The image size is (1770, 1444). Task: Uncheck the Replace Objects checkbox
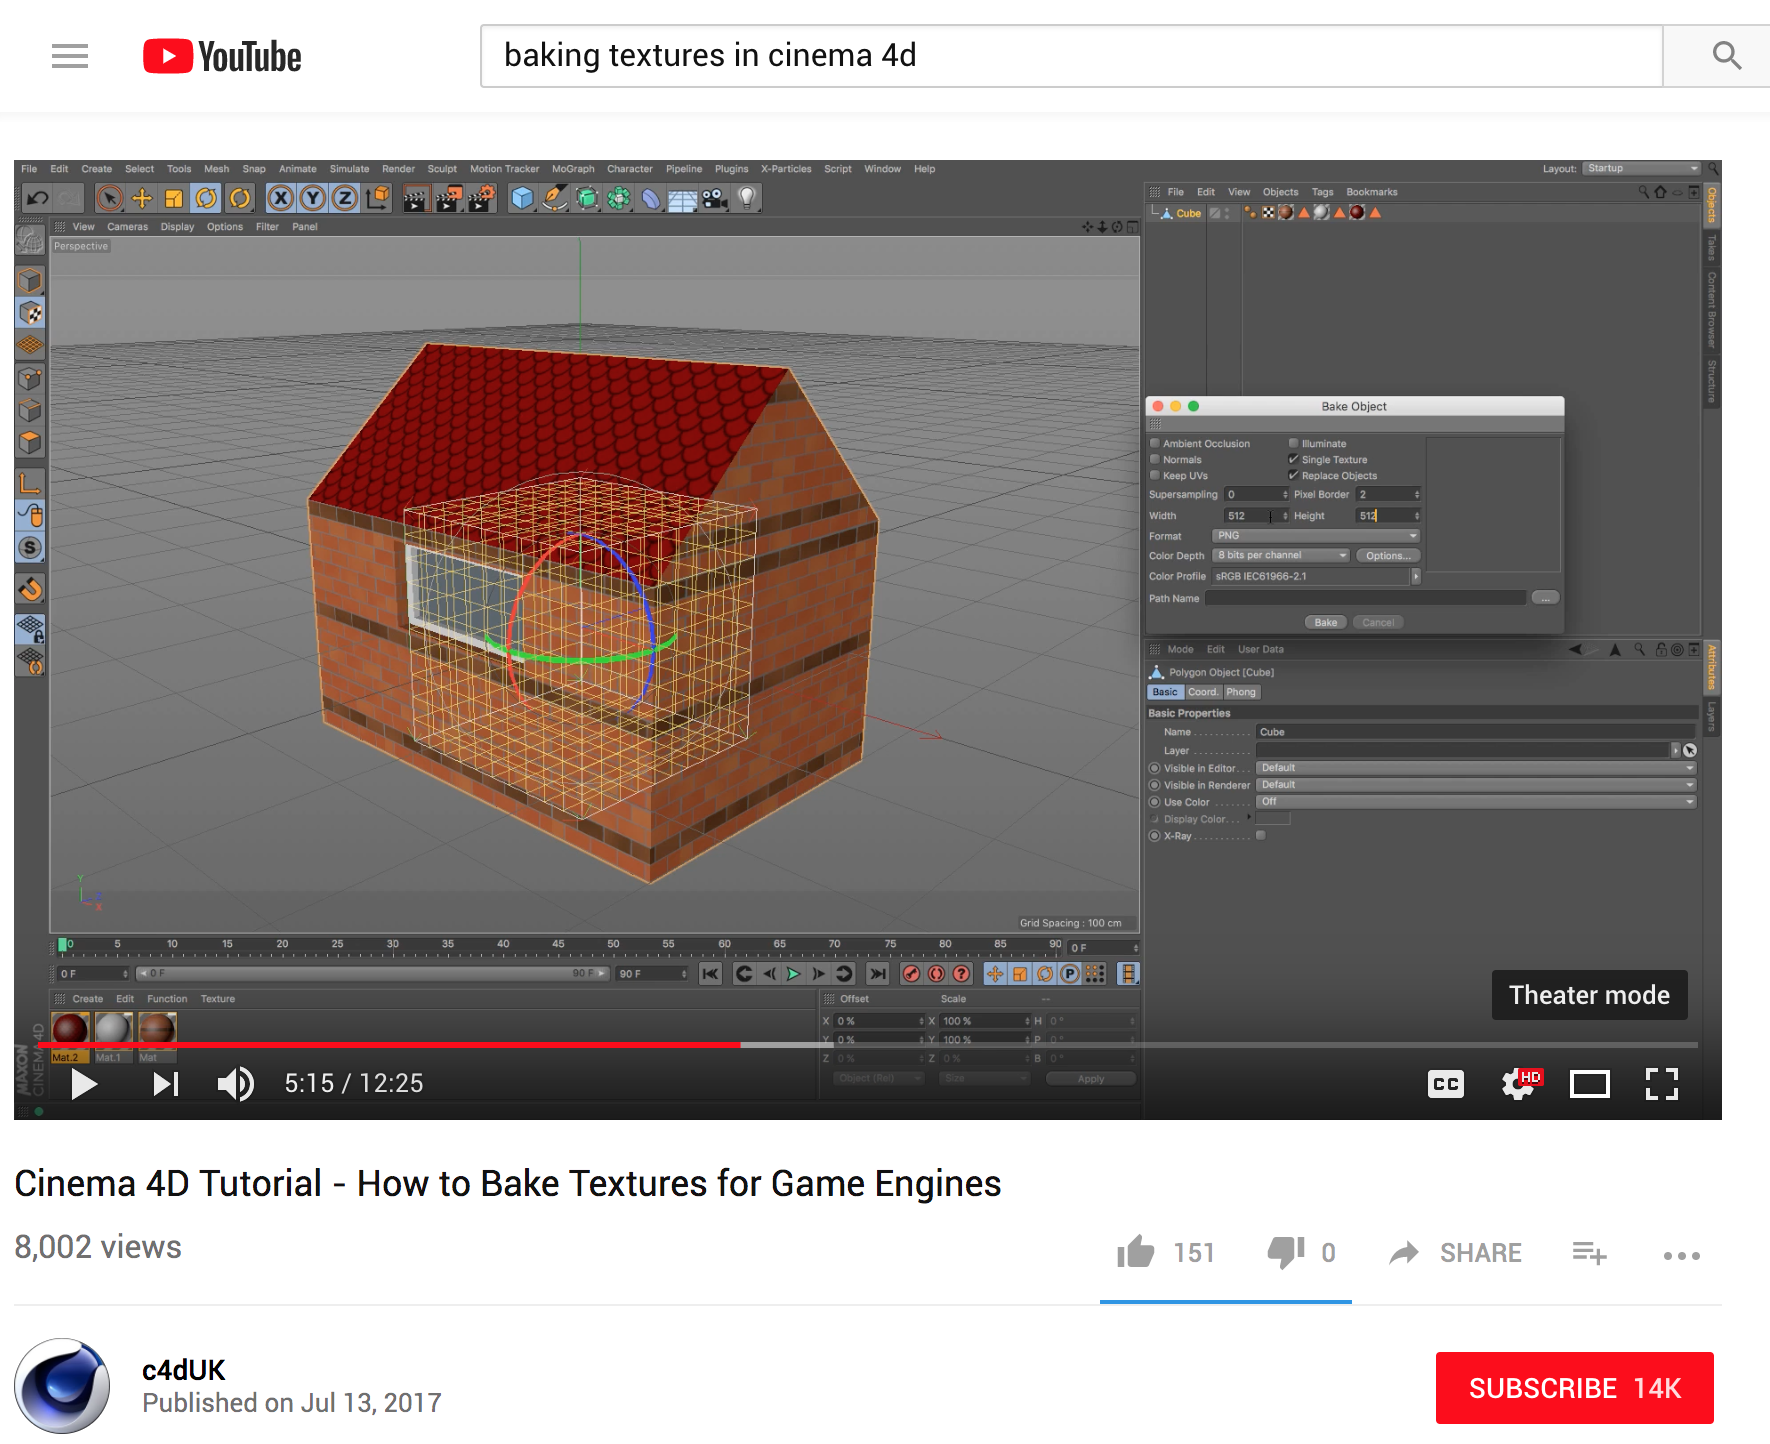click(x=1293, y=476)
